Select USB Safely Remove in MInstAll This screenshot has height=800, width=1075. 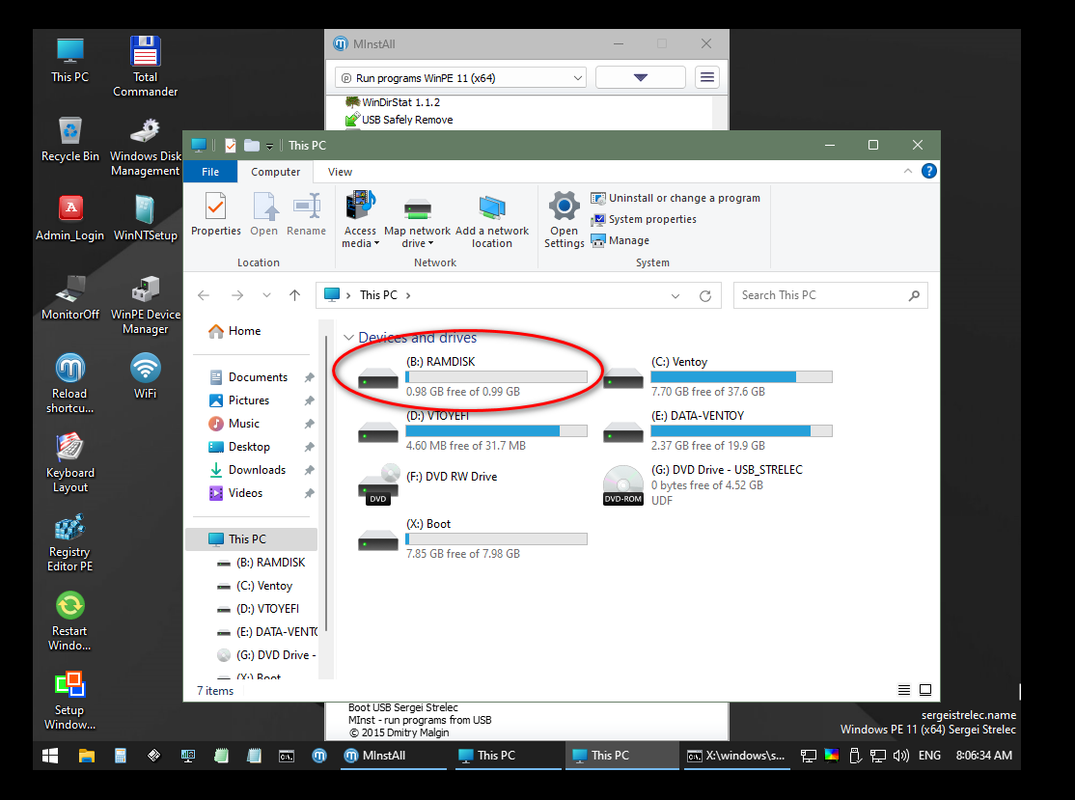(399, 120)
